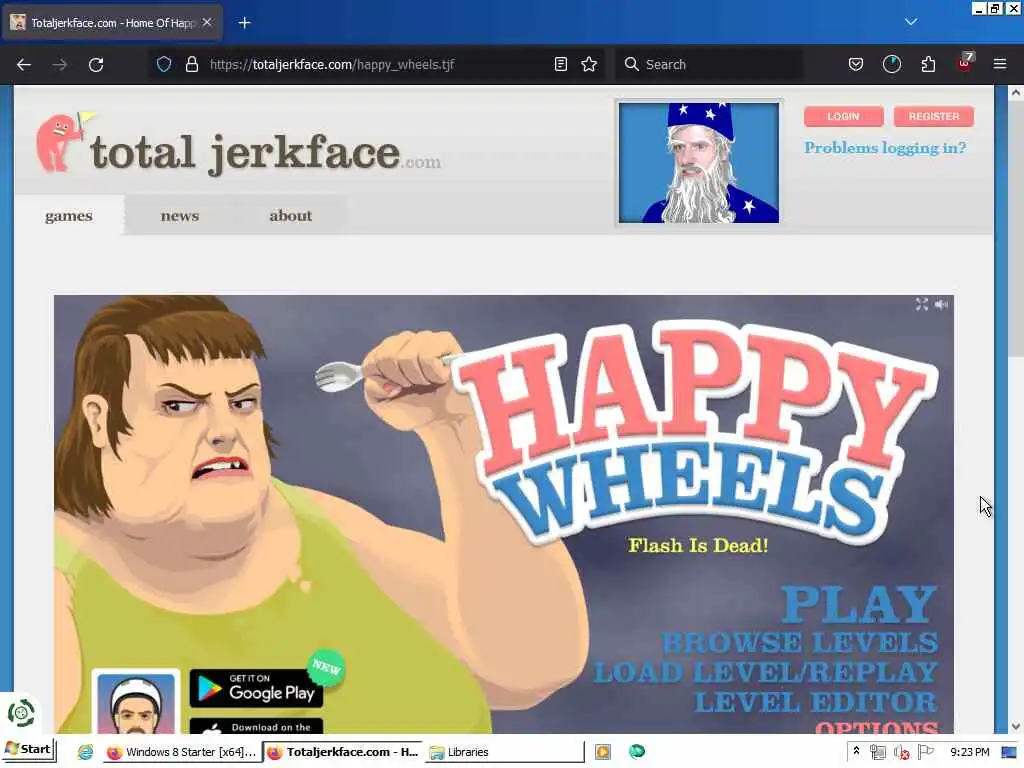Click the vertical scrollbar thumb

[1016, 229]
